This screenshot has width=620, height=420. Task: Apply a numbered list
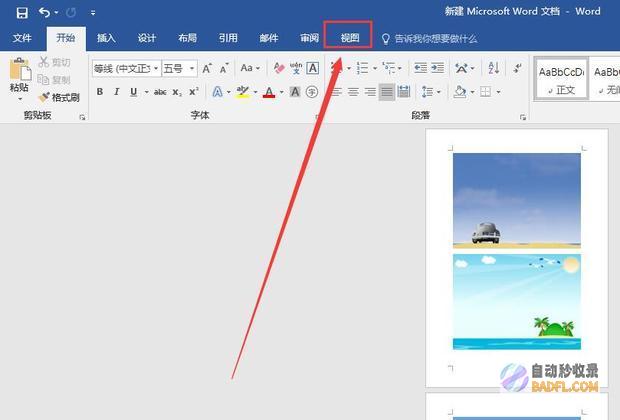pyautogui.click(x=362, y=68)
